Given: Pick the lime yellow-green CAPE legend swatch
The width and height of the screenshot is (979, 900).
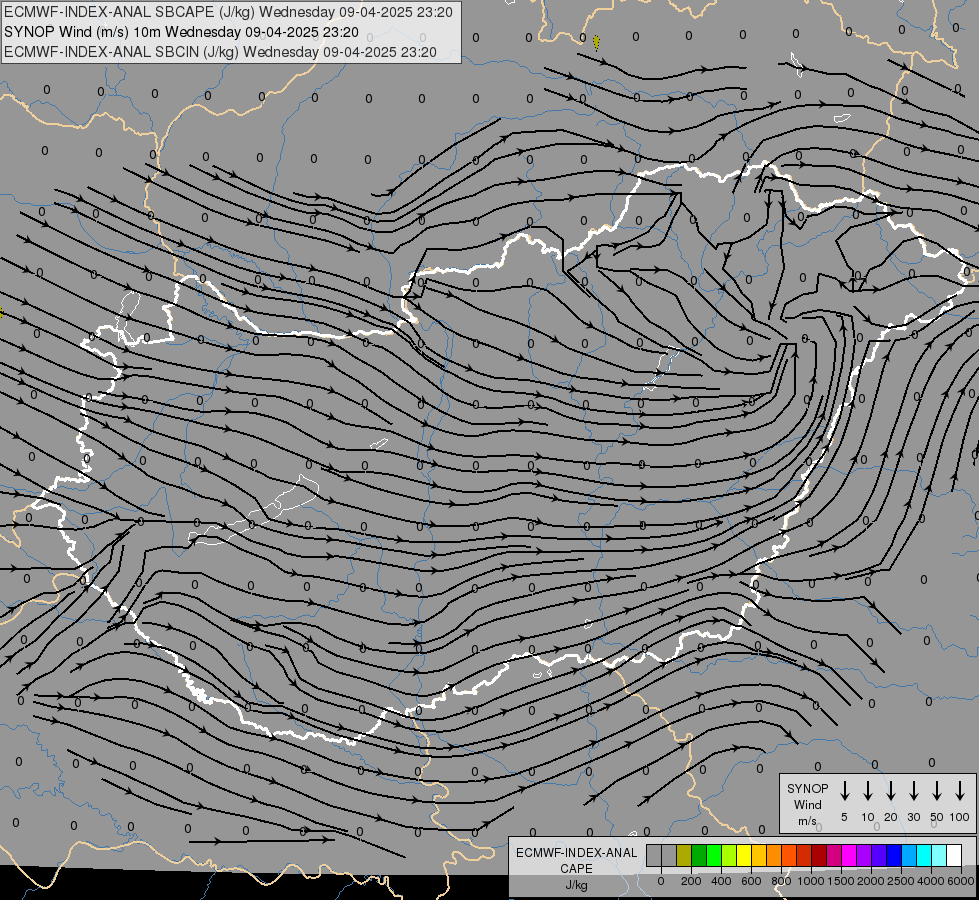Looking at the screenshot, I should (x=729, y=855).
